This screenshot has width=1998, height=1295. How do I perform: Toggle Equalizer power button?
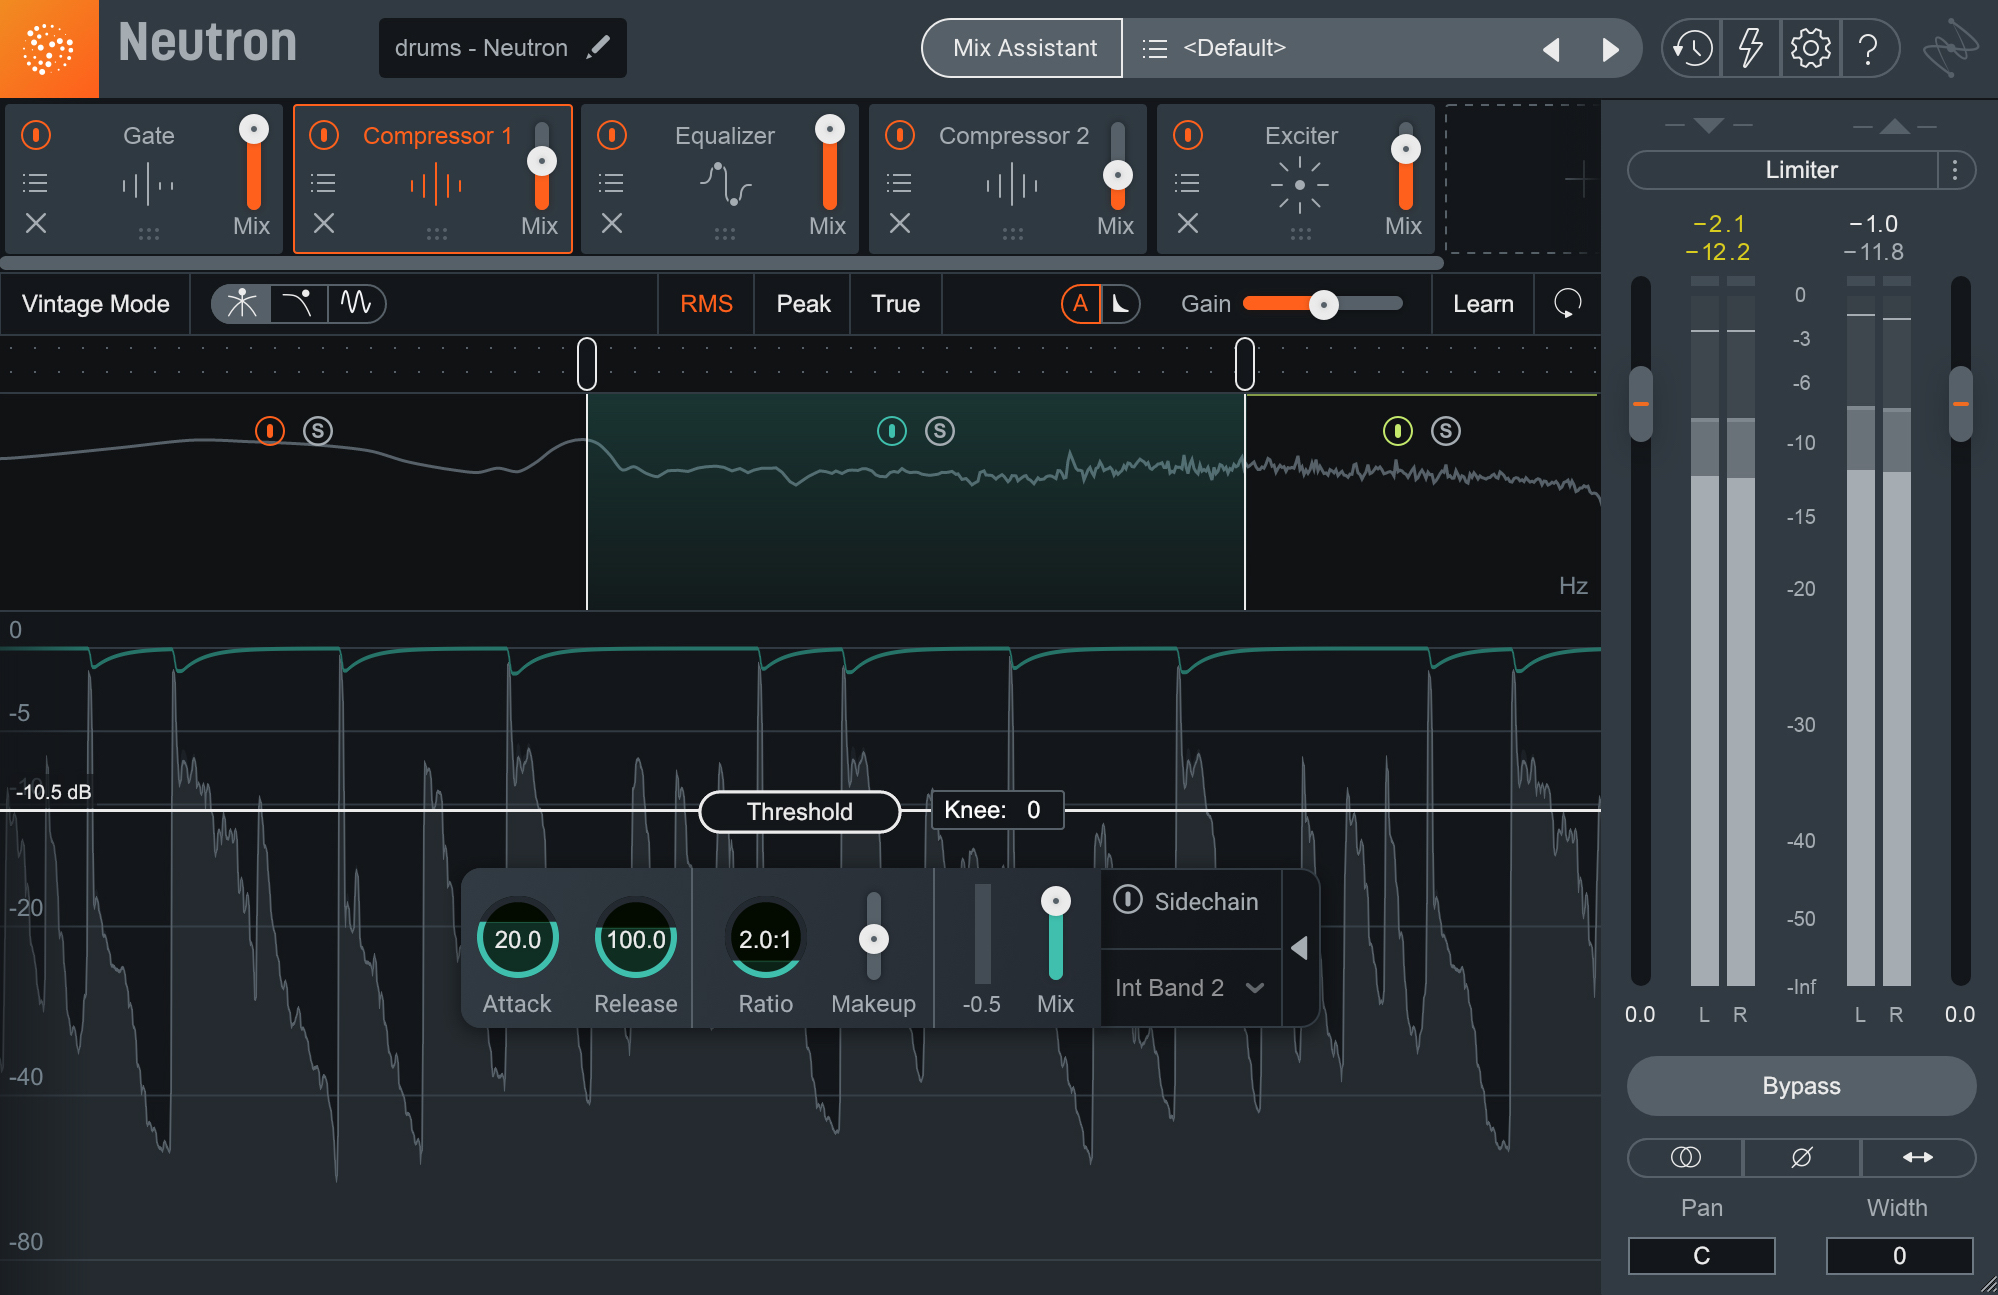tap(612, 135)
